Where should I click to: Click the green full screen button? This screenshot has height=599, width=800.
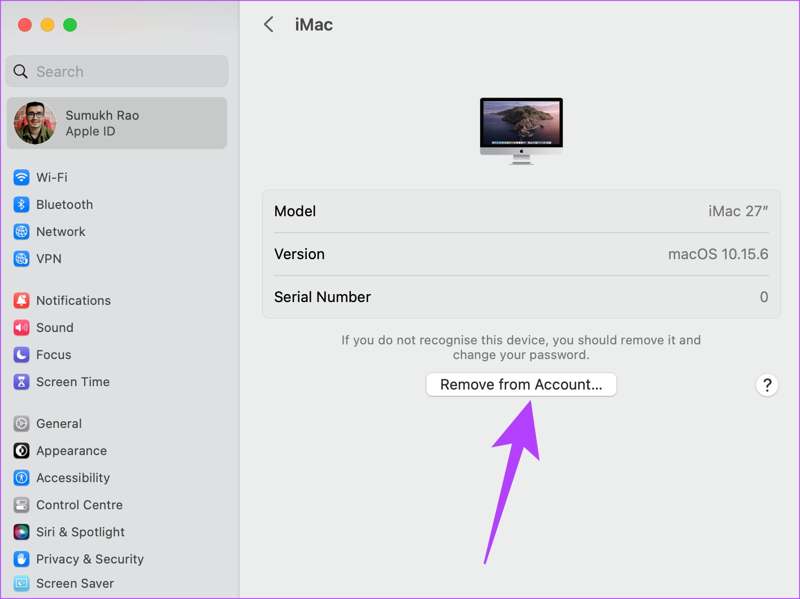70,24
